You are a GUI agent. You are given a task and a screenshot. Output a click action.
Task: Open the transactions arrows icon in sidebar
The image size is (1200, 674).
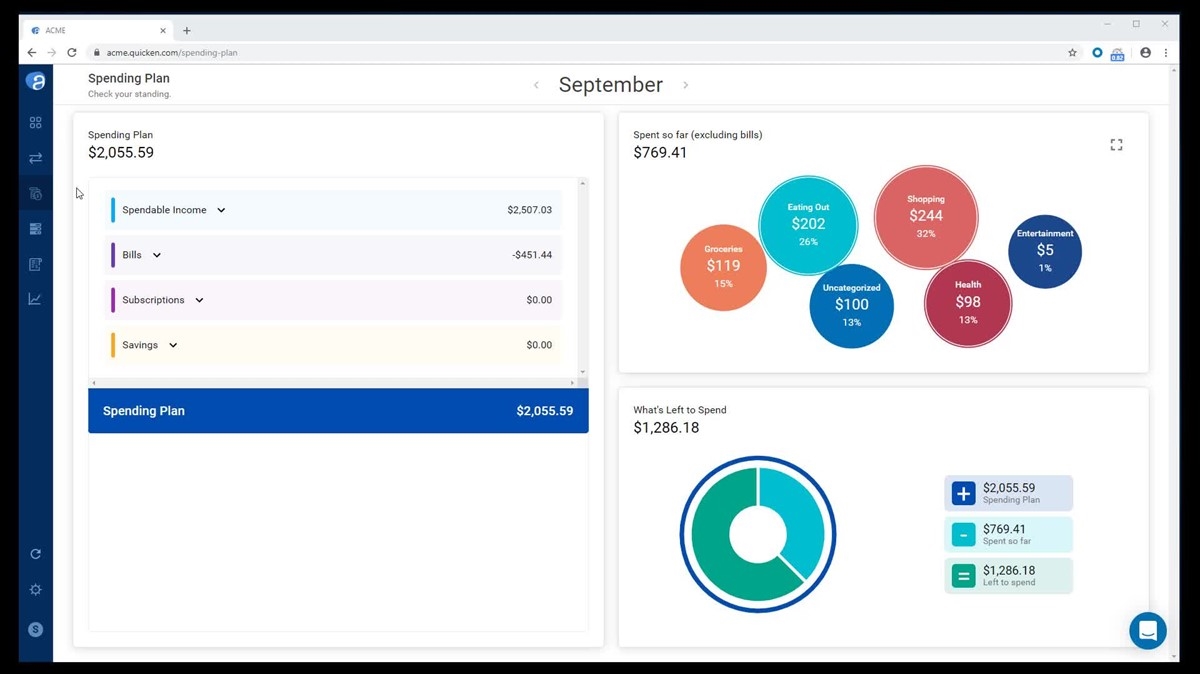pos(36,158)
